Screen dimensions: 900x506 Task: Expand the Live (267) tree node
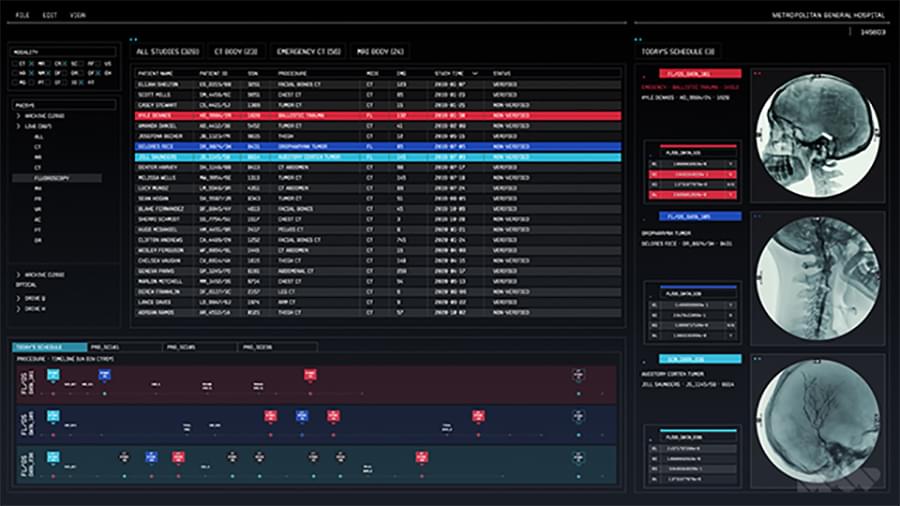(17, 127)
